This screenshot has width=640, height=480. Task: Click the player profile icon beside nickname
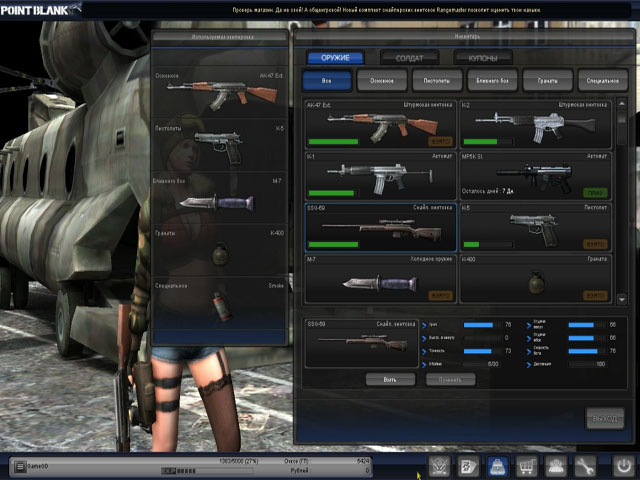pyautogui.click(x=19, y=466)
